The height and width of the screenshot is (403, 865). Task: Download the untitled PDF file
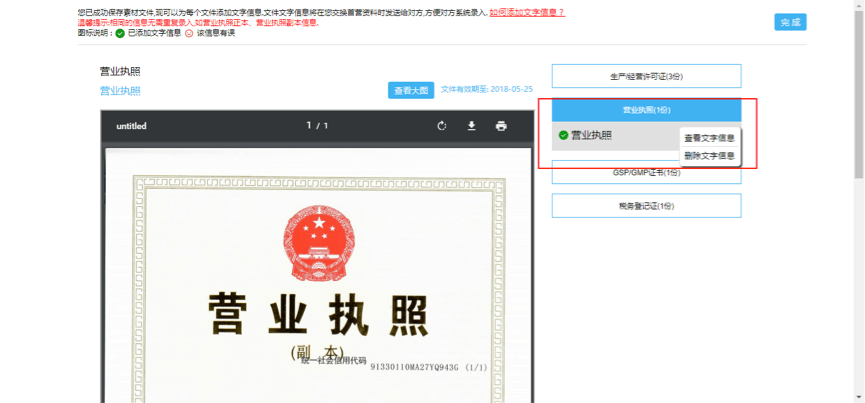(x=472, y=126)
